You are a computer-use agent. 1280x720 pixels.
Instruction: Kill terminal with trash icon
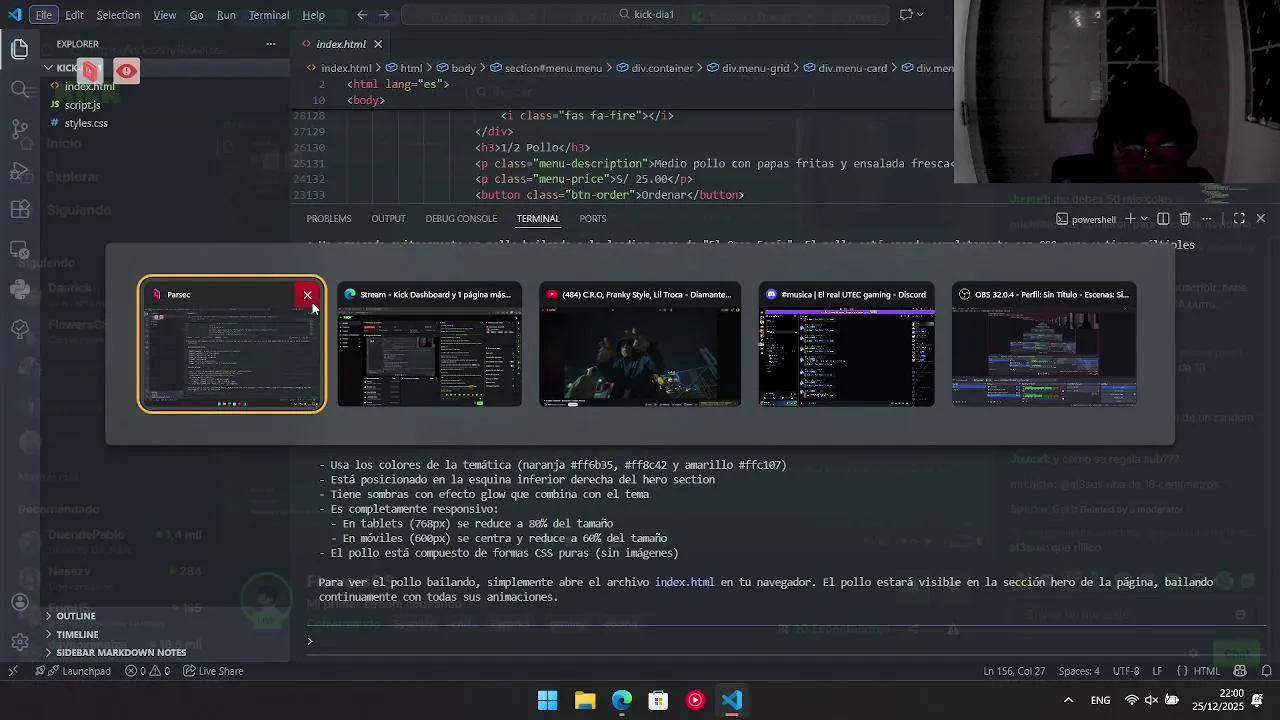(1185, 218)
